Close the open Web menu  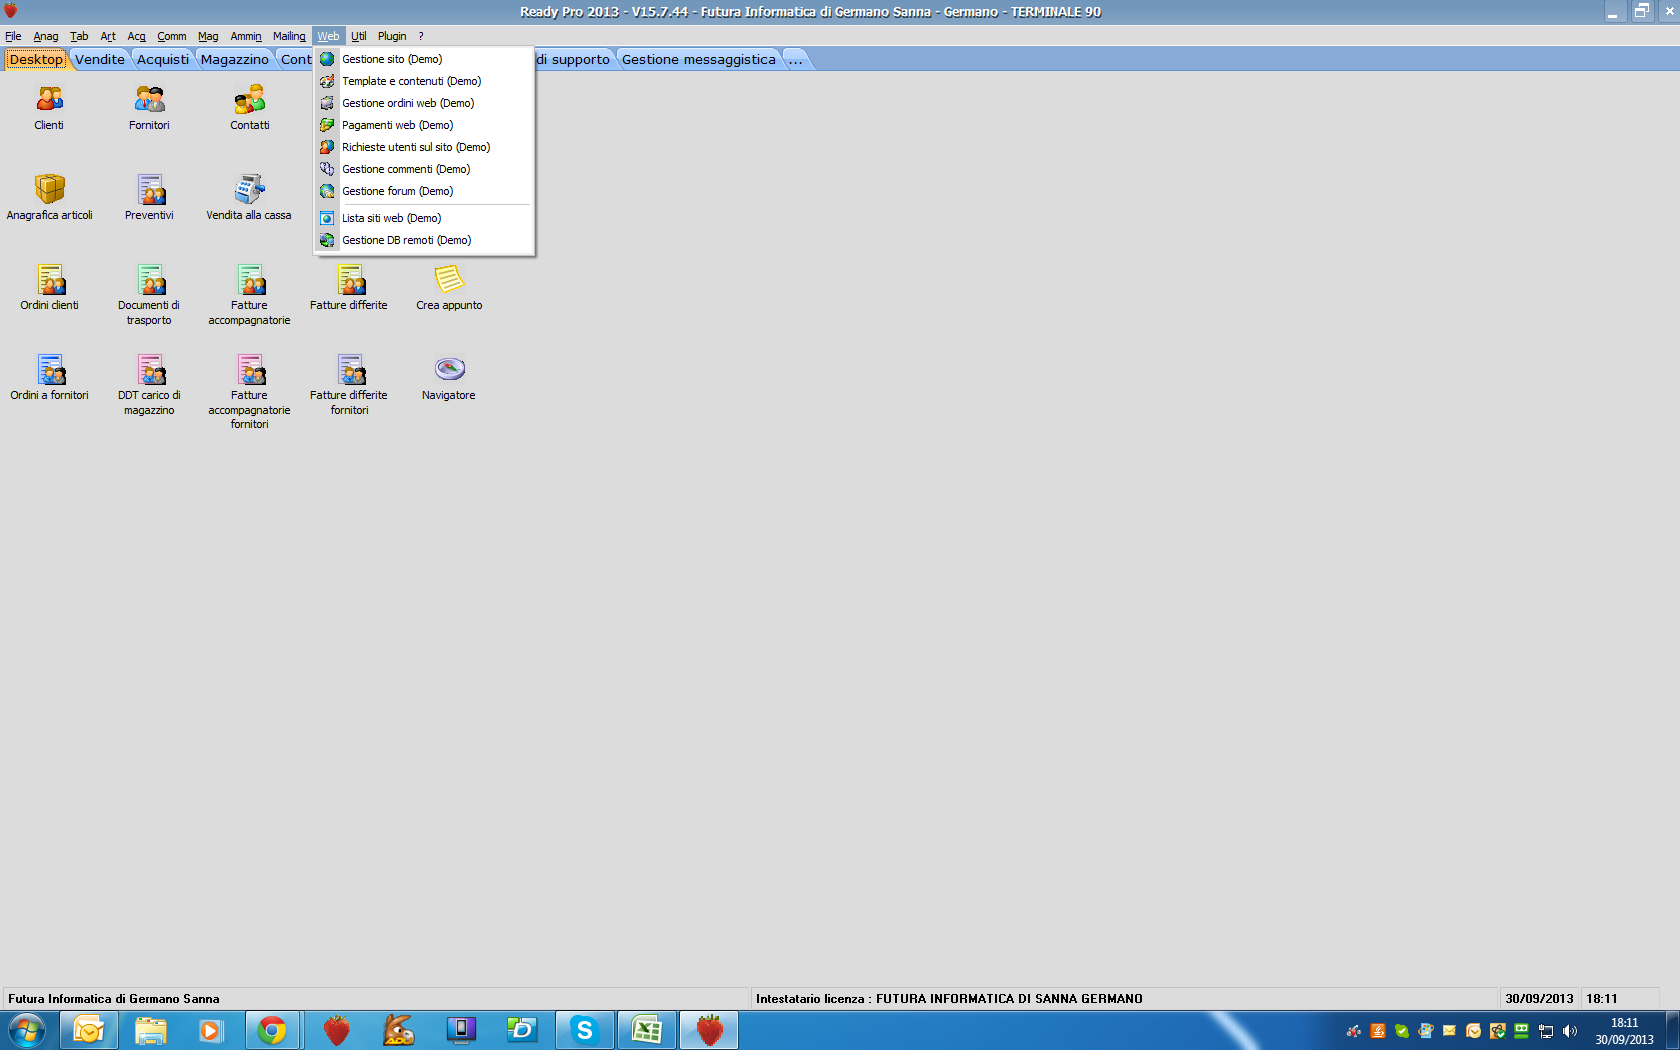click(328, 36)
